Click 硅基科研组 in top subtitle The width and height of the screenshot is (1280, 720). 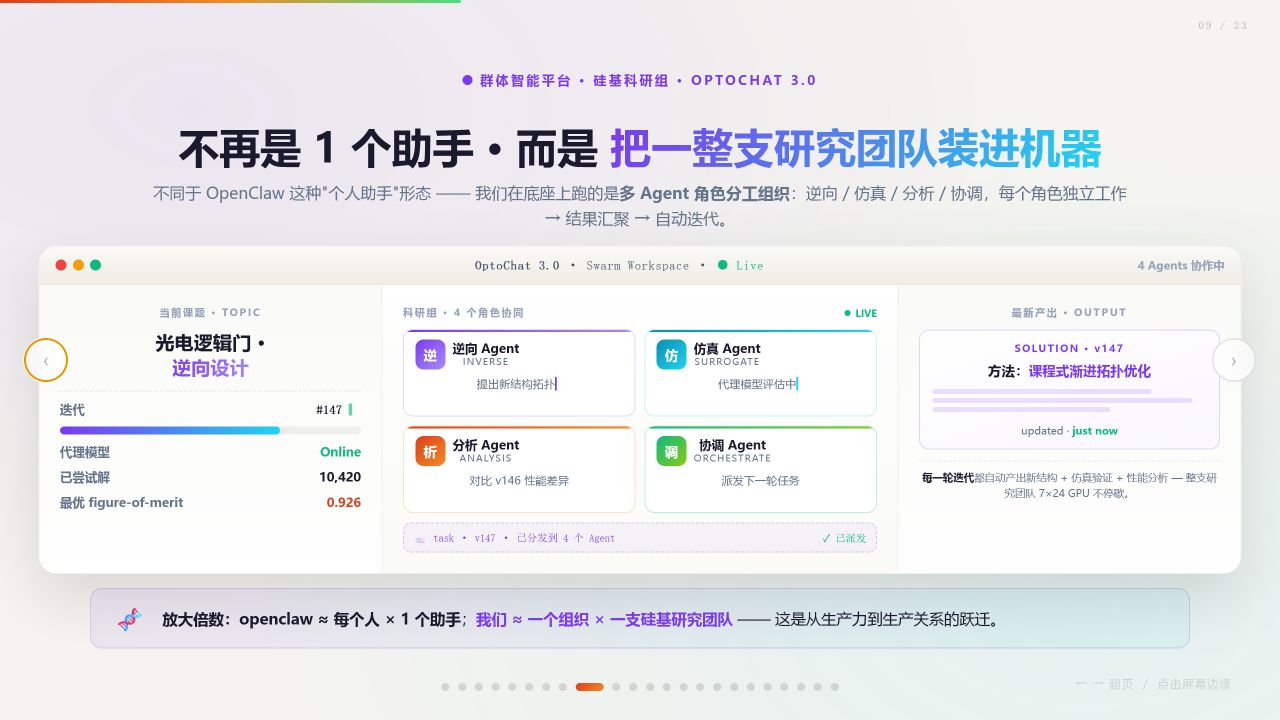pos(631,80)
